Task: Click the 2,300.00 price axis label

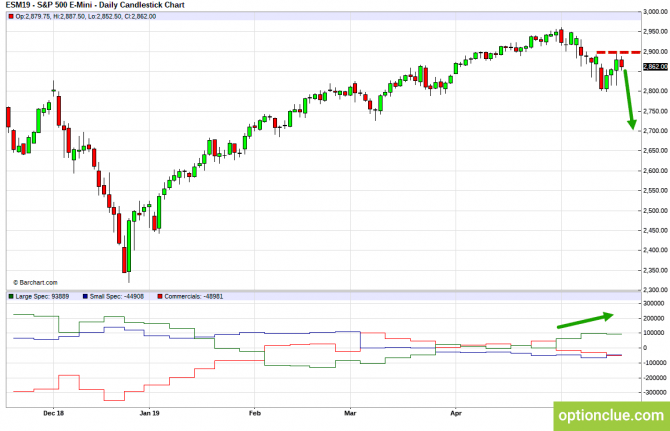Action: [655, 290]
